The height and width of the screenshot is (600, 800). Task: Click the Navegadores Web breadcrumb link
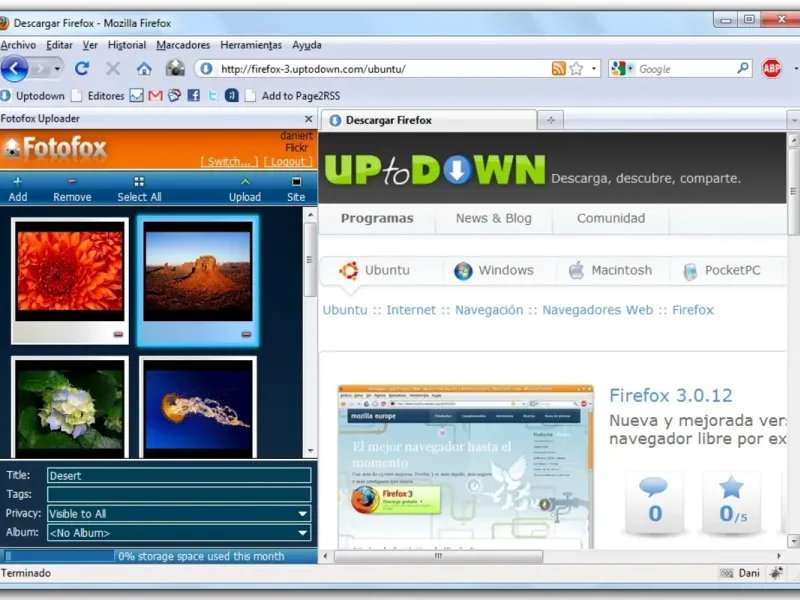[x=597, y=310]
